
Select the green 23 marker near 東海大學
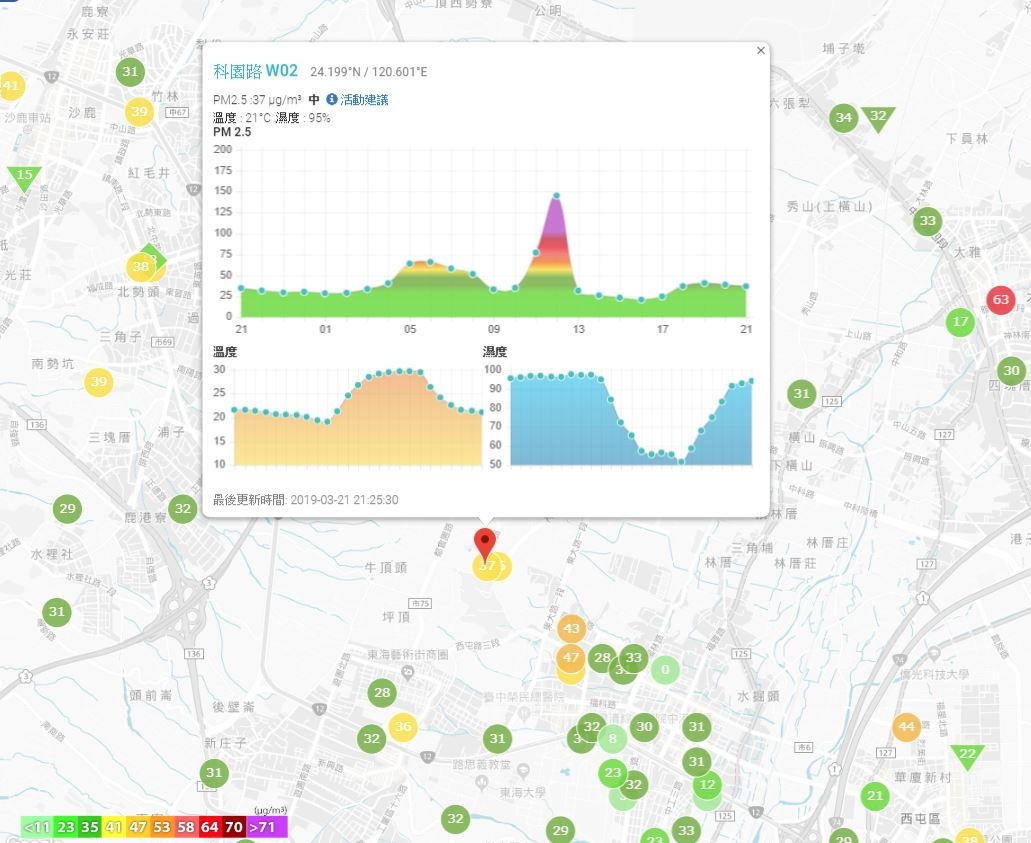(x=613, y=773)
